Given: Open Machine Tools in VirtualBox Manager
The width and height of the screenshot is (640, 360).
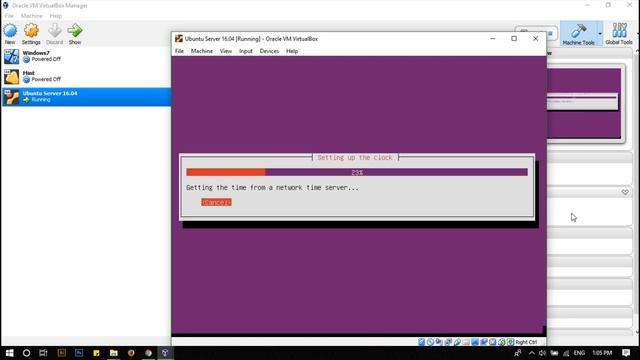Looking at the screenshot, I should (x=578, y=33).
